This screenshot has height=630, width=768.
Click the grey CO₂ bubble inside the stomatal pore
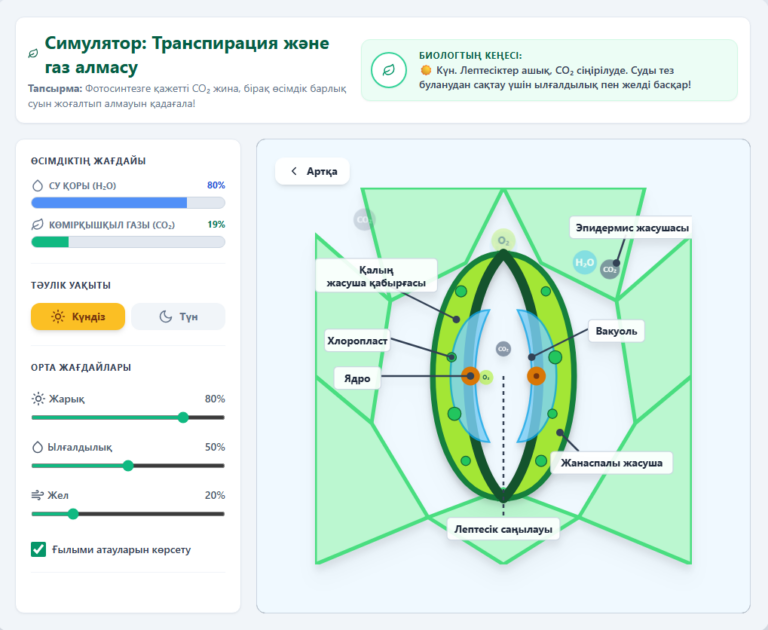504,349
